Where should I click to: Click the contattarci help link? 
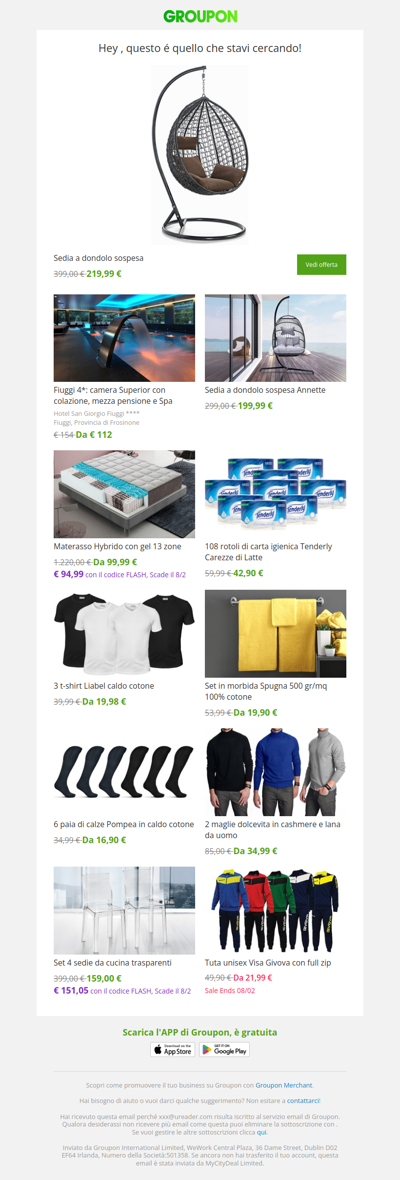click(303, 1100)
